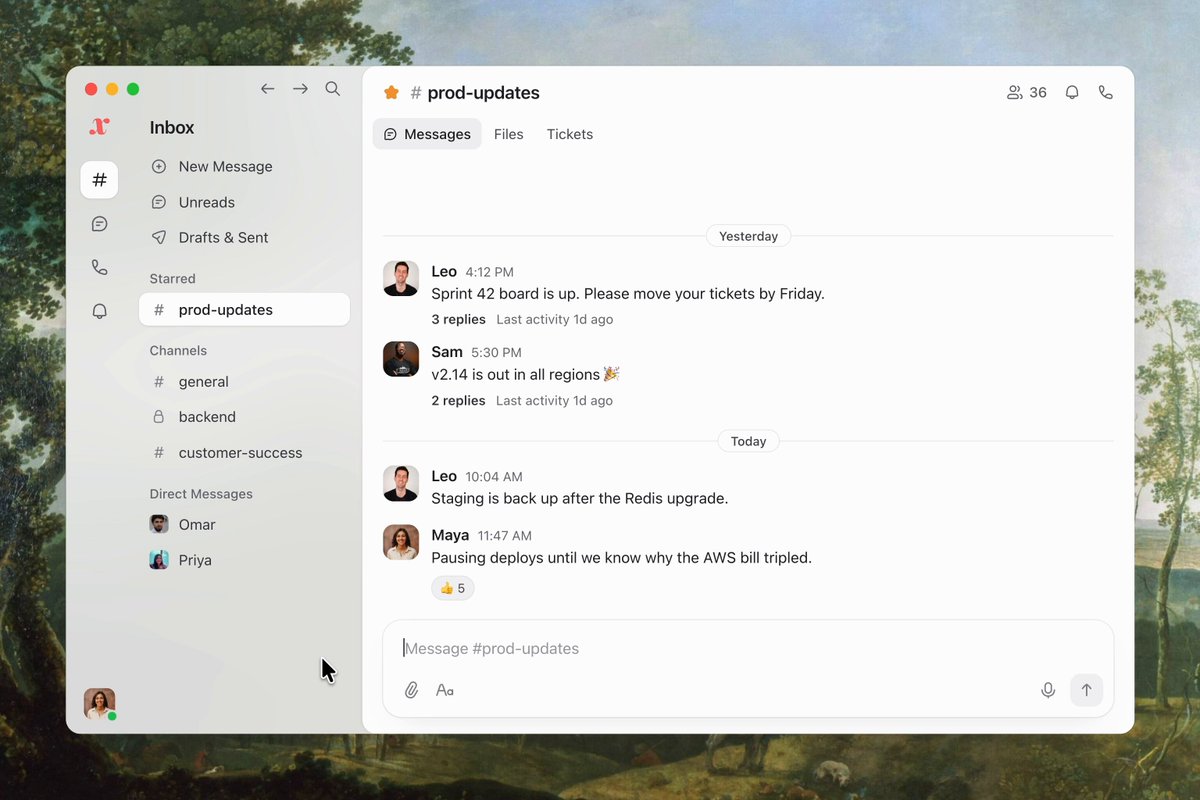Image resolution: width=1200 pixels, height=800 pixels.
Task: Open notifications from the rail bell icon
Action: point(99,311)
